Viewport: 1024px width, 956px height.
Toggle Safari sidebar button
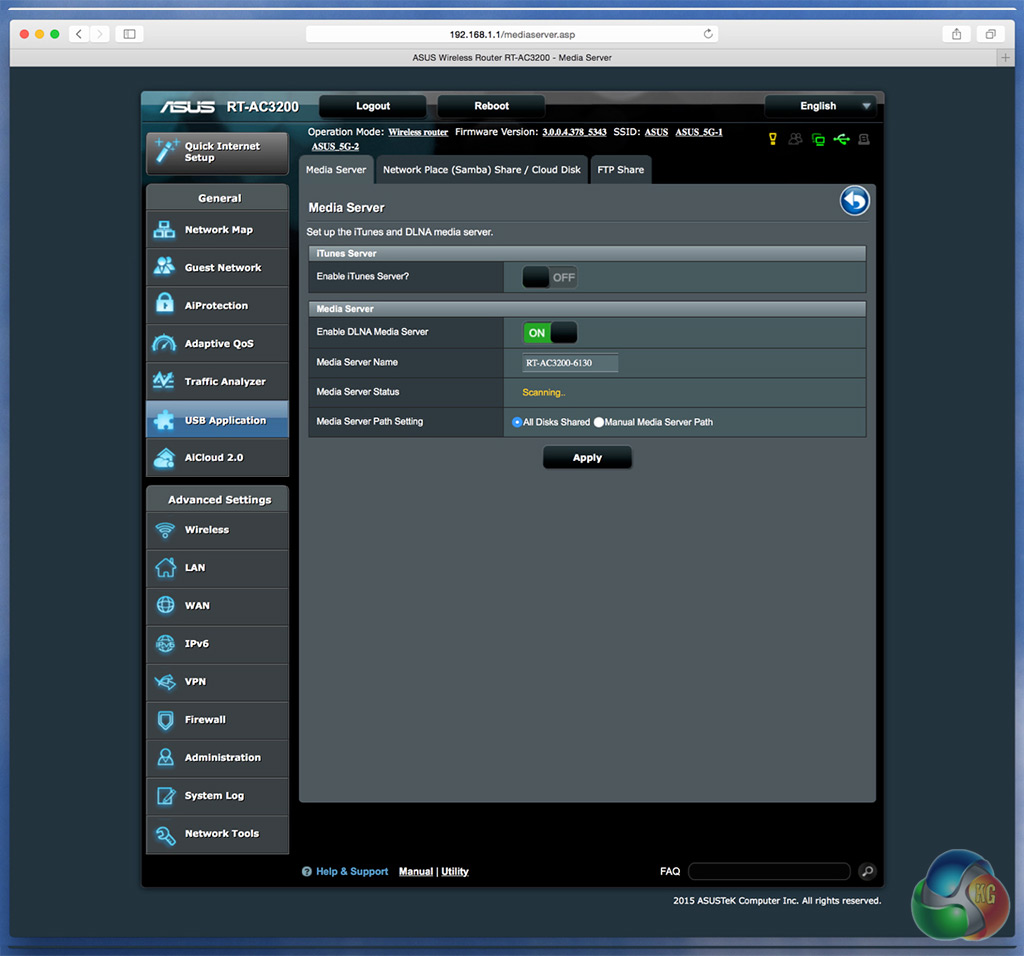[129, 34]
